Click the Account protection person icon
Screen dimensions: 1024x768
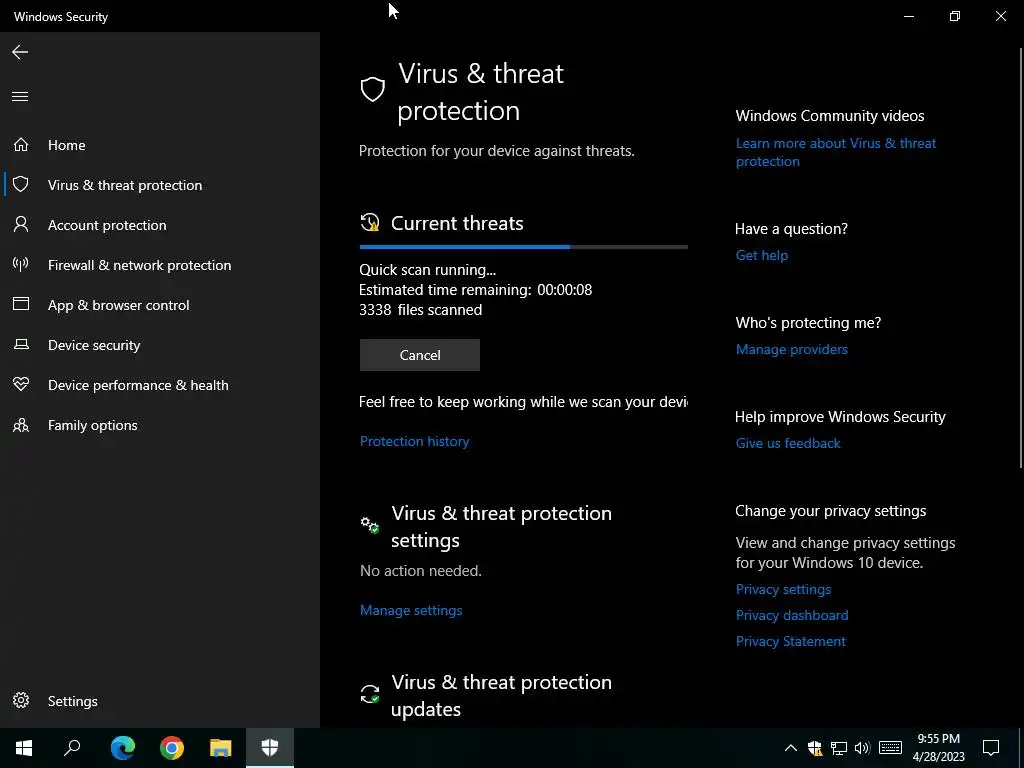tap(21, 225)
